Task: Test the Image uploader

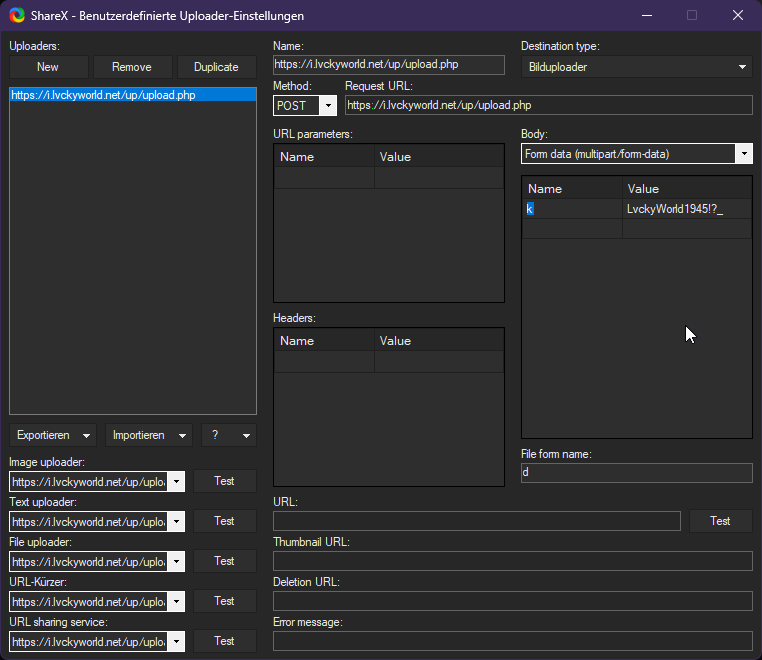Action: pyautogui.click(x=224, y=481)
